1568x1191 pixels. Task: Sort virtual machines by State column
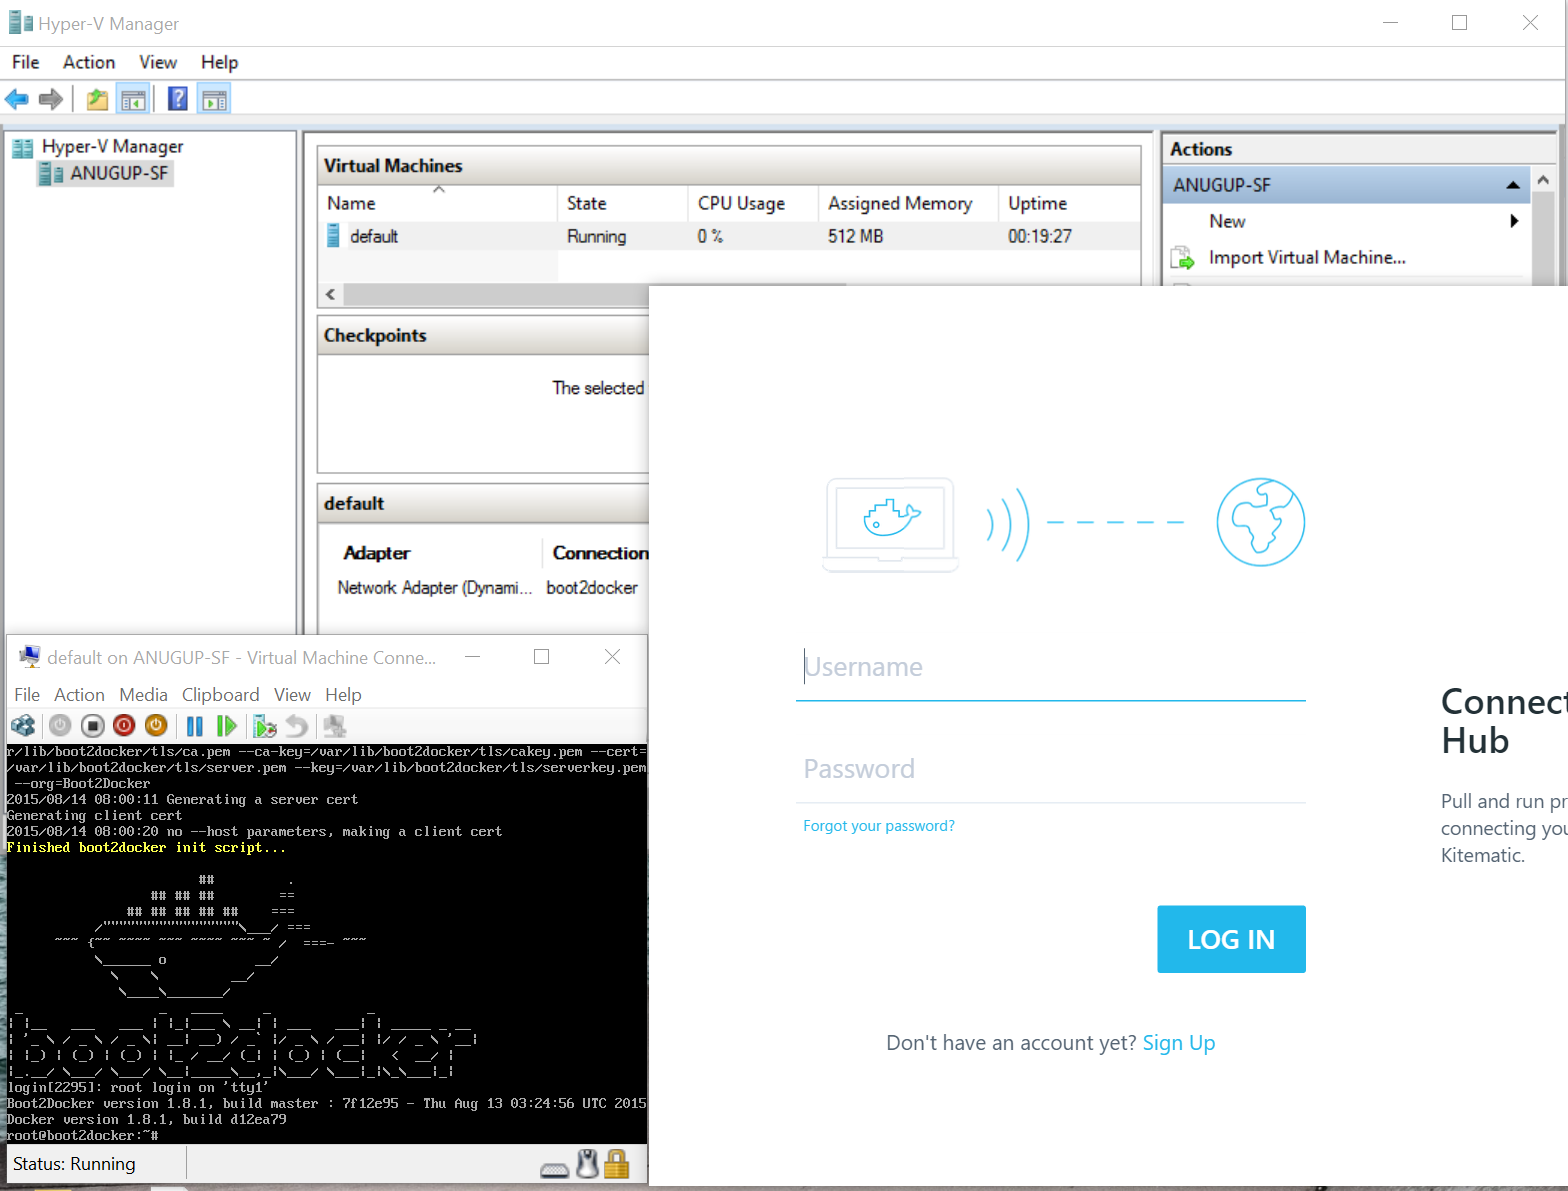622,203
